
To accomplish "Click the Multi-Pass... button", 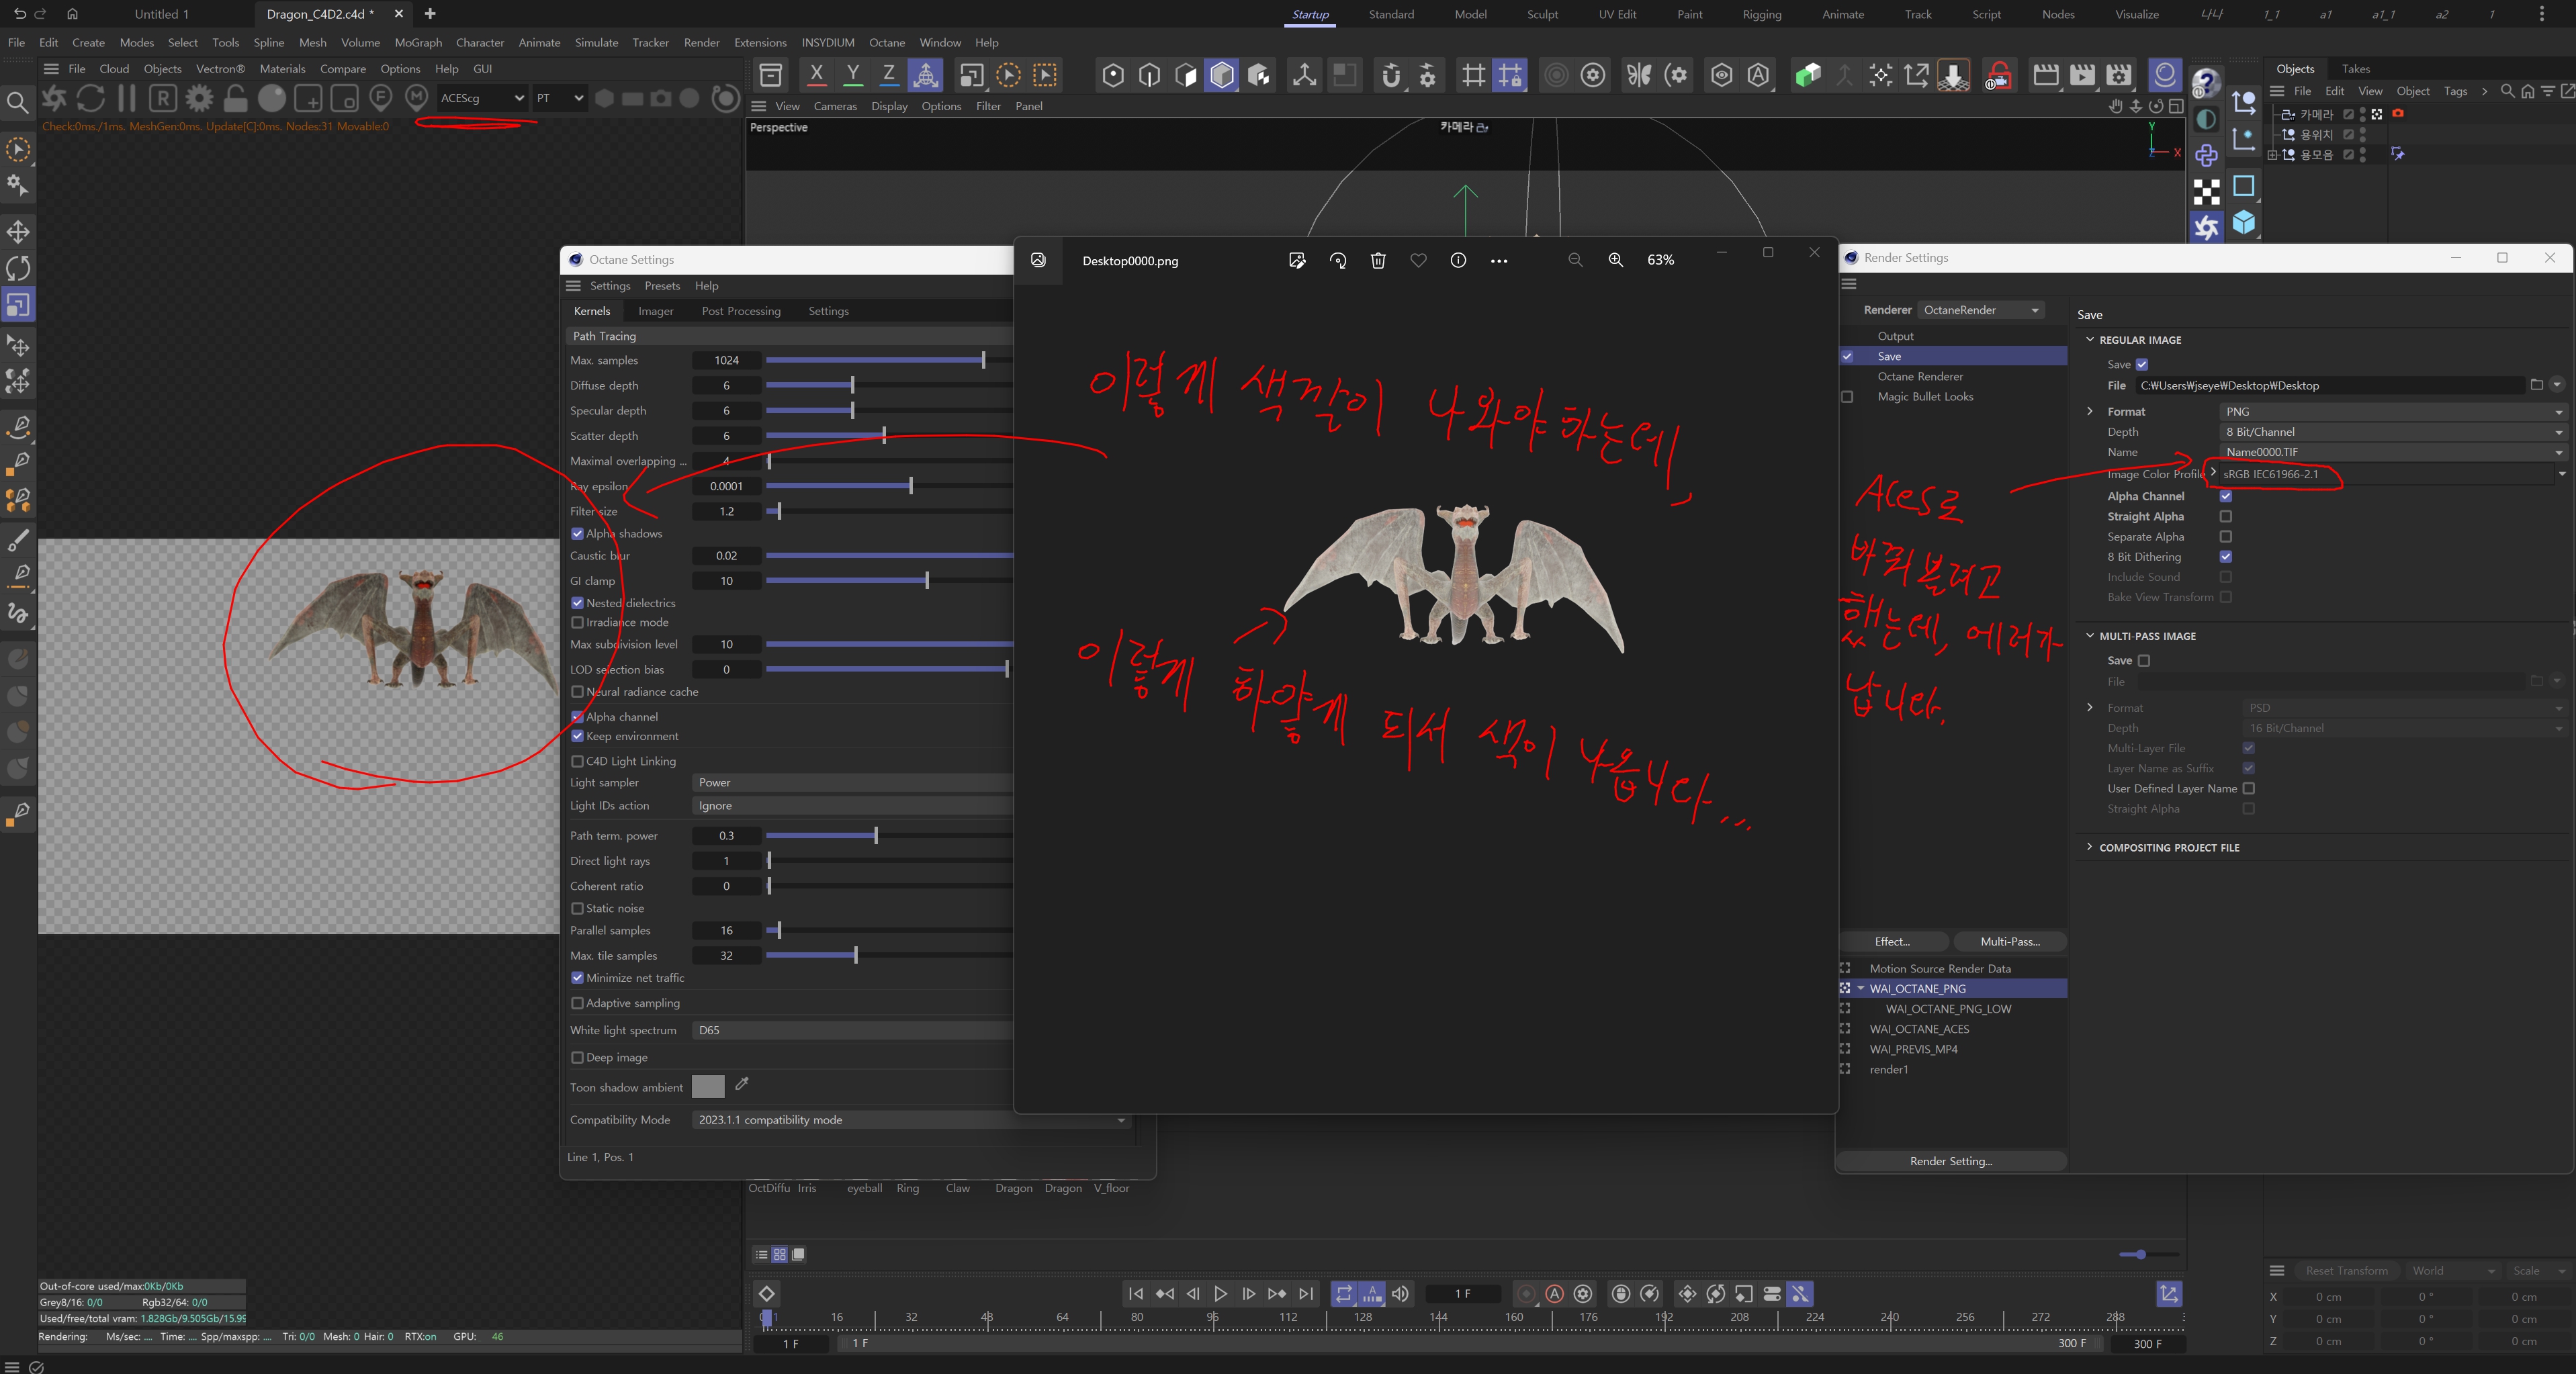I will [2009, 941].
